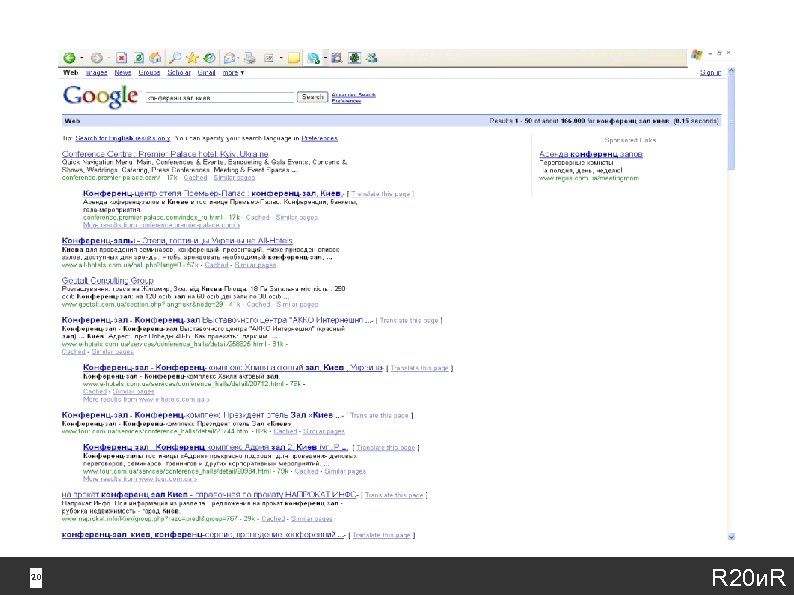This screenshot has width=794, height=595.
Task: Switch to News search tab
Action: pos(123,73)
